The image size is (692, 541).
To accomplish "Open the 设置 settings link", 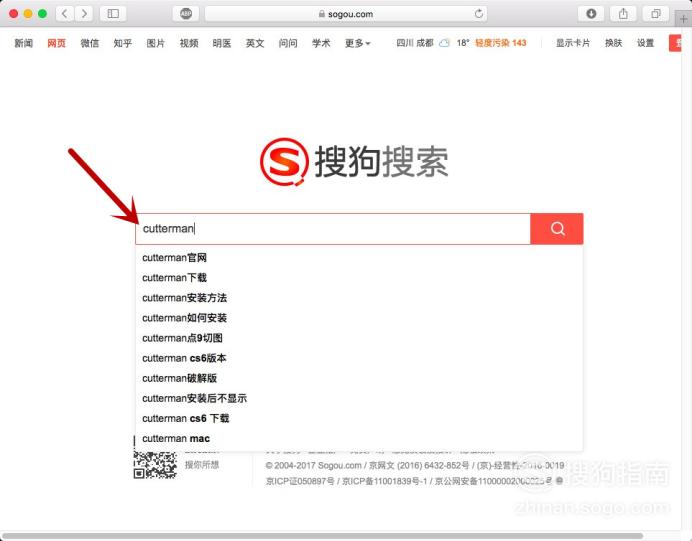I will (x=645, y=43).
